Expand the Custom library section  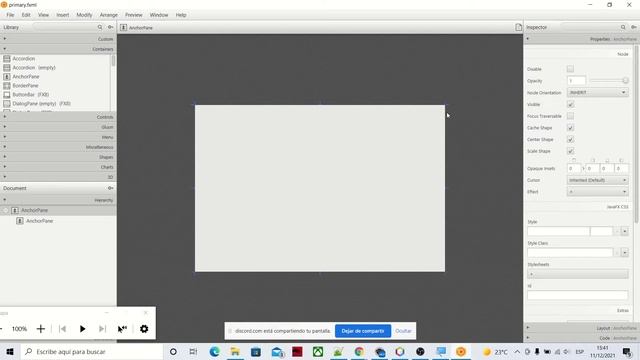[x=58, y=39]
